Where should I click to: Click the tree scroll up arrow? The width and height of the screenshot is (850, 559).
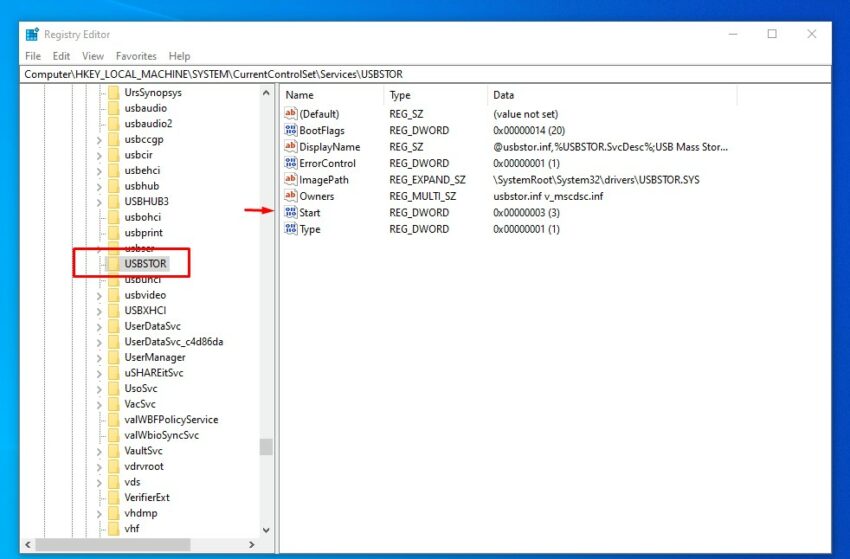point(266,93)
